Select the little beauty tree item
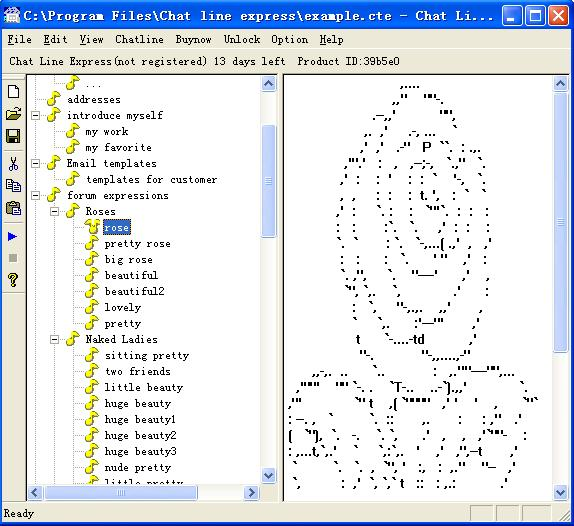Viewport: 574px width, 526px height. coord(144,387)
